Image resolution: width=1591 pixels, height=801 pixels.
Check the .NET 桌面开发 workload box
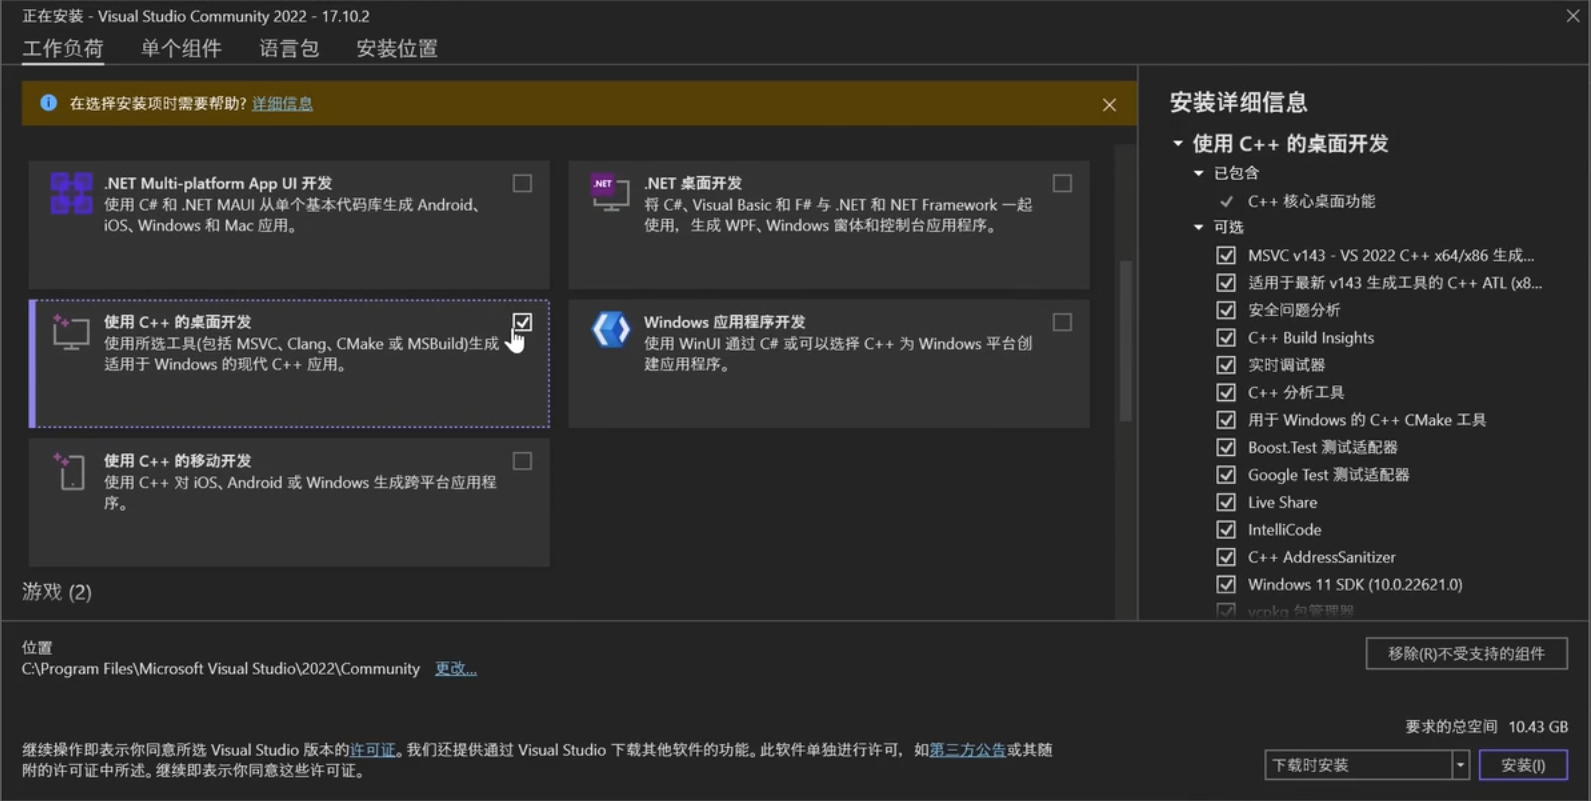(x=1062, y=183)
